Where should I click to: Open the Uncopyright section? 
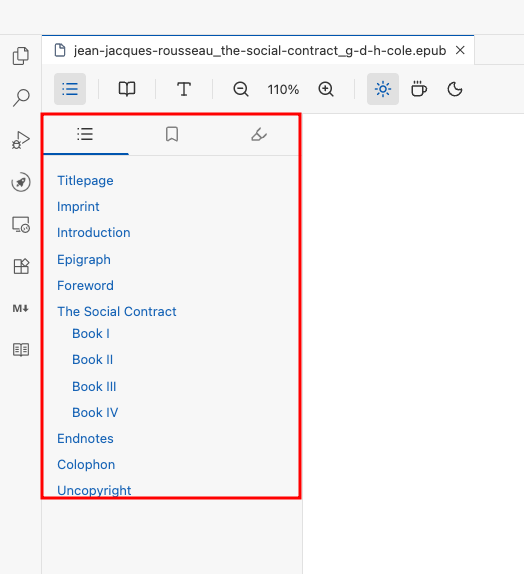coord(94,490)
